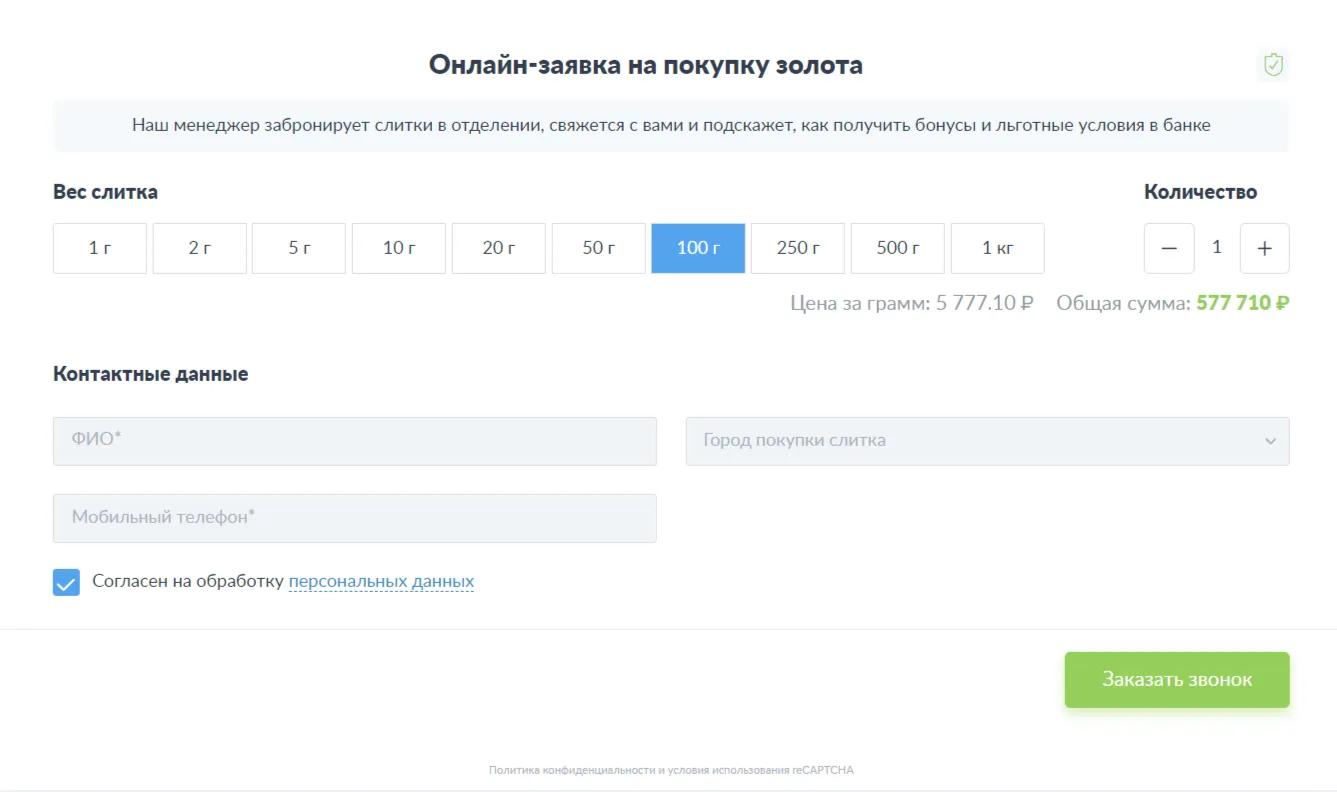The image size is (1337, 792).
Task: Select the 500 г bar weight
Action: (x=898, y=248)
